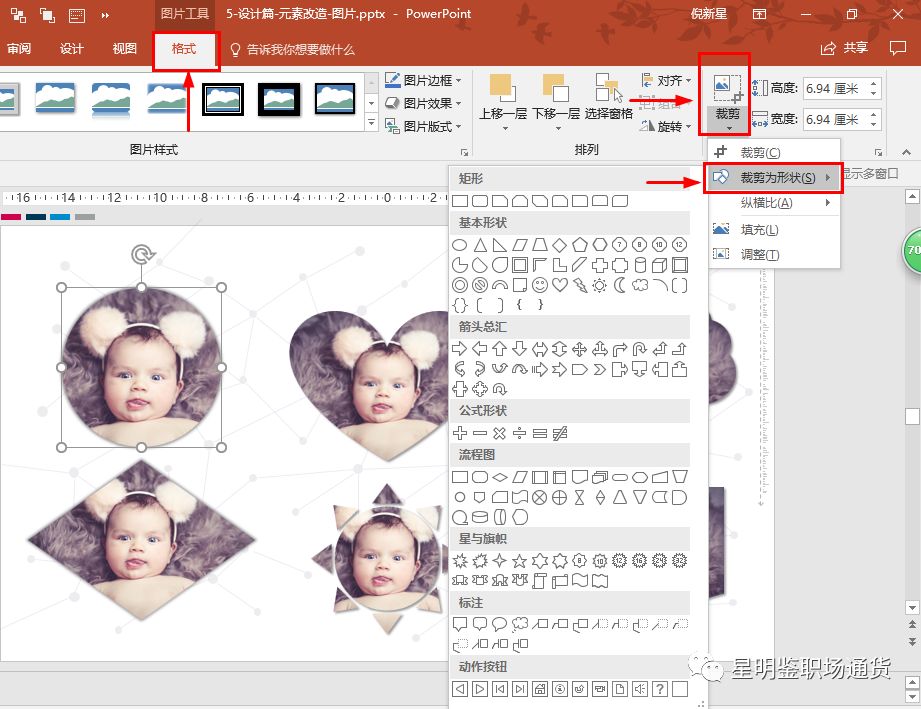Pick the cloud callout shape

click(520, 624)
